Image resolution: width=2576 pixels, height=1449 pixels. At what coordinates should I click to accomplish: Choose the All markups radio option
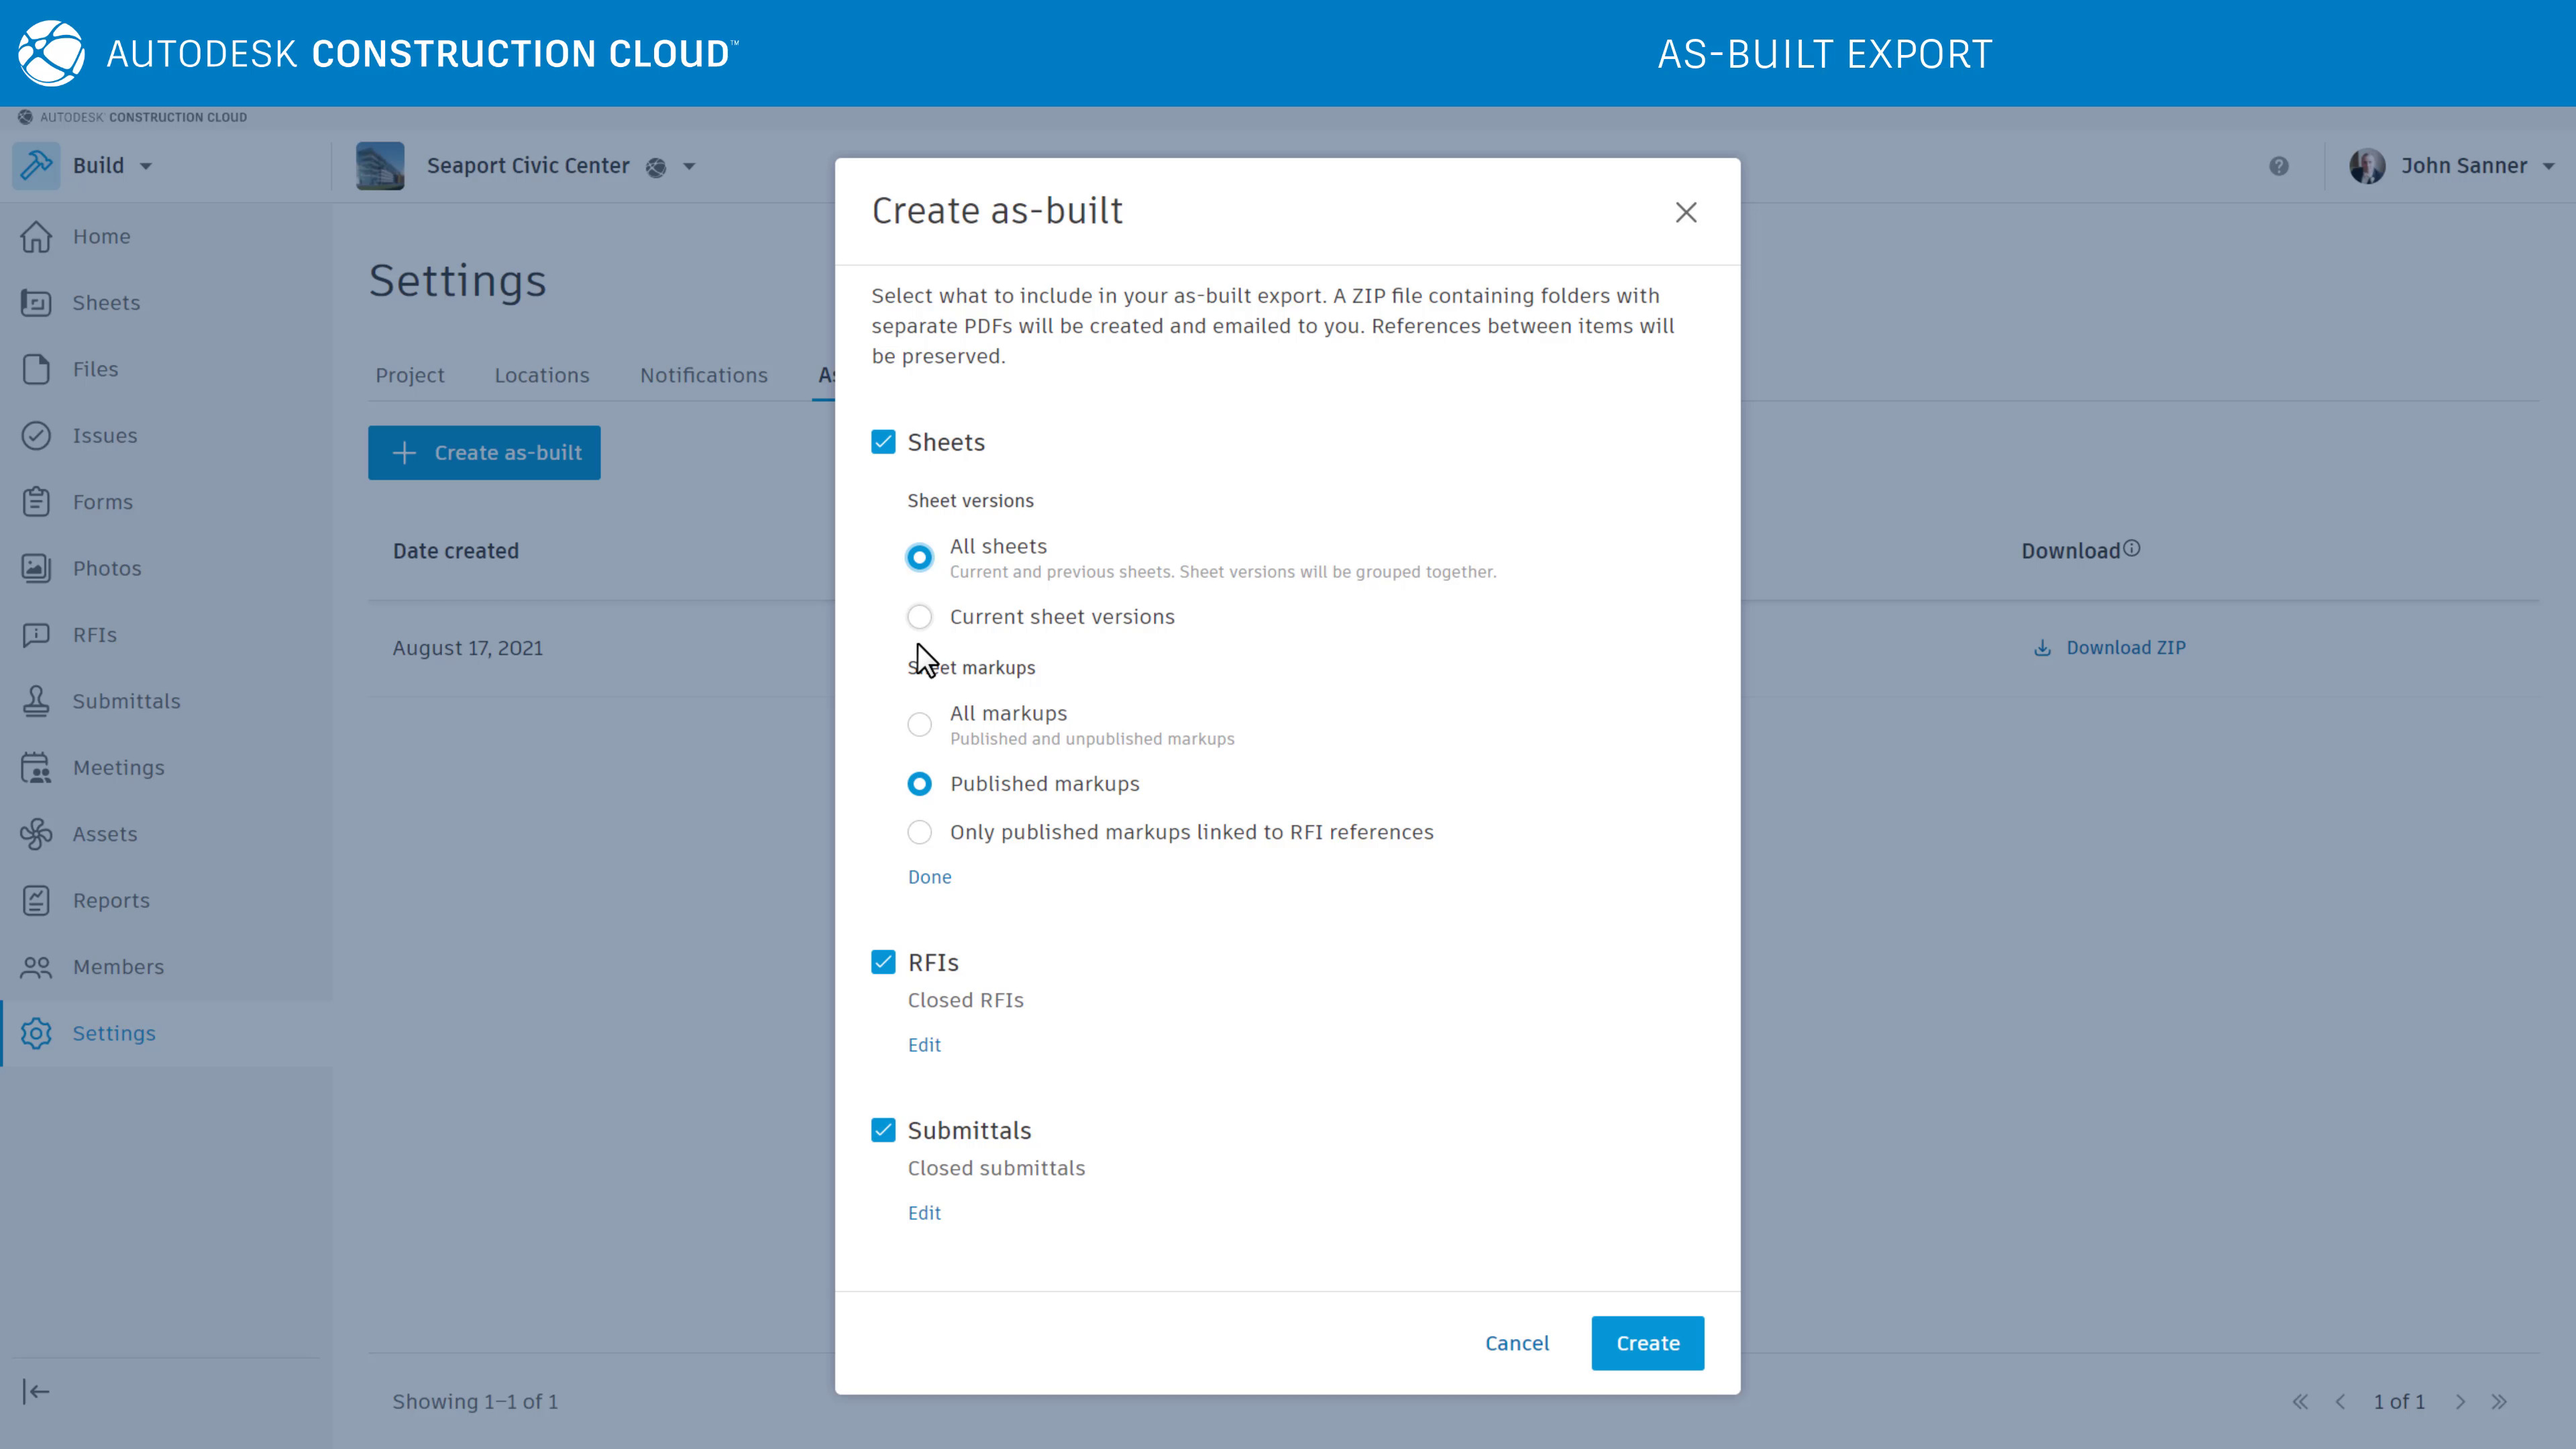(x=919, y=724)
